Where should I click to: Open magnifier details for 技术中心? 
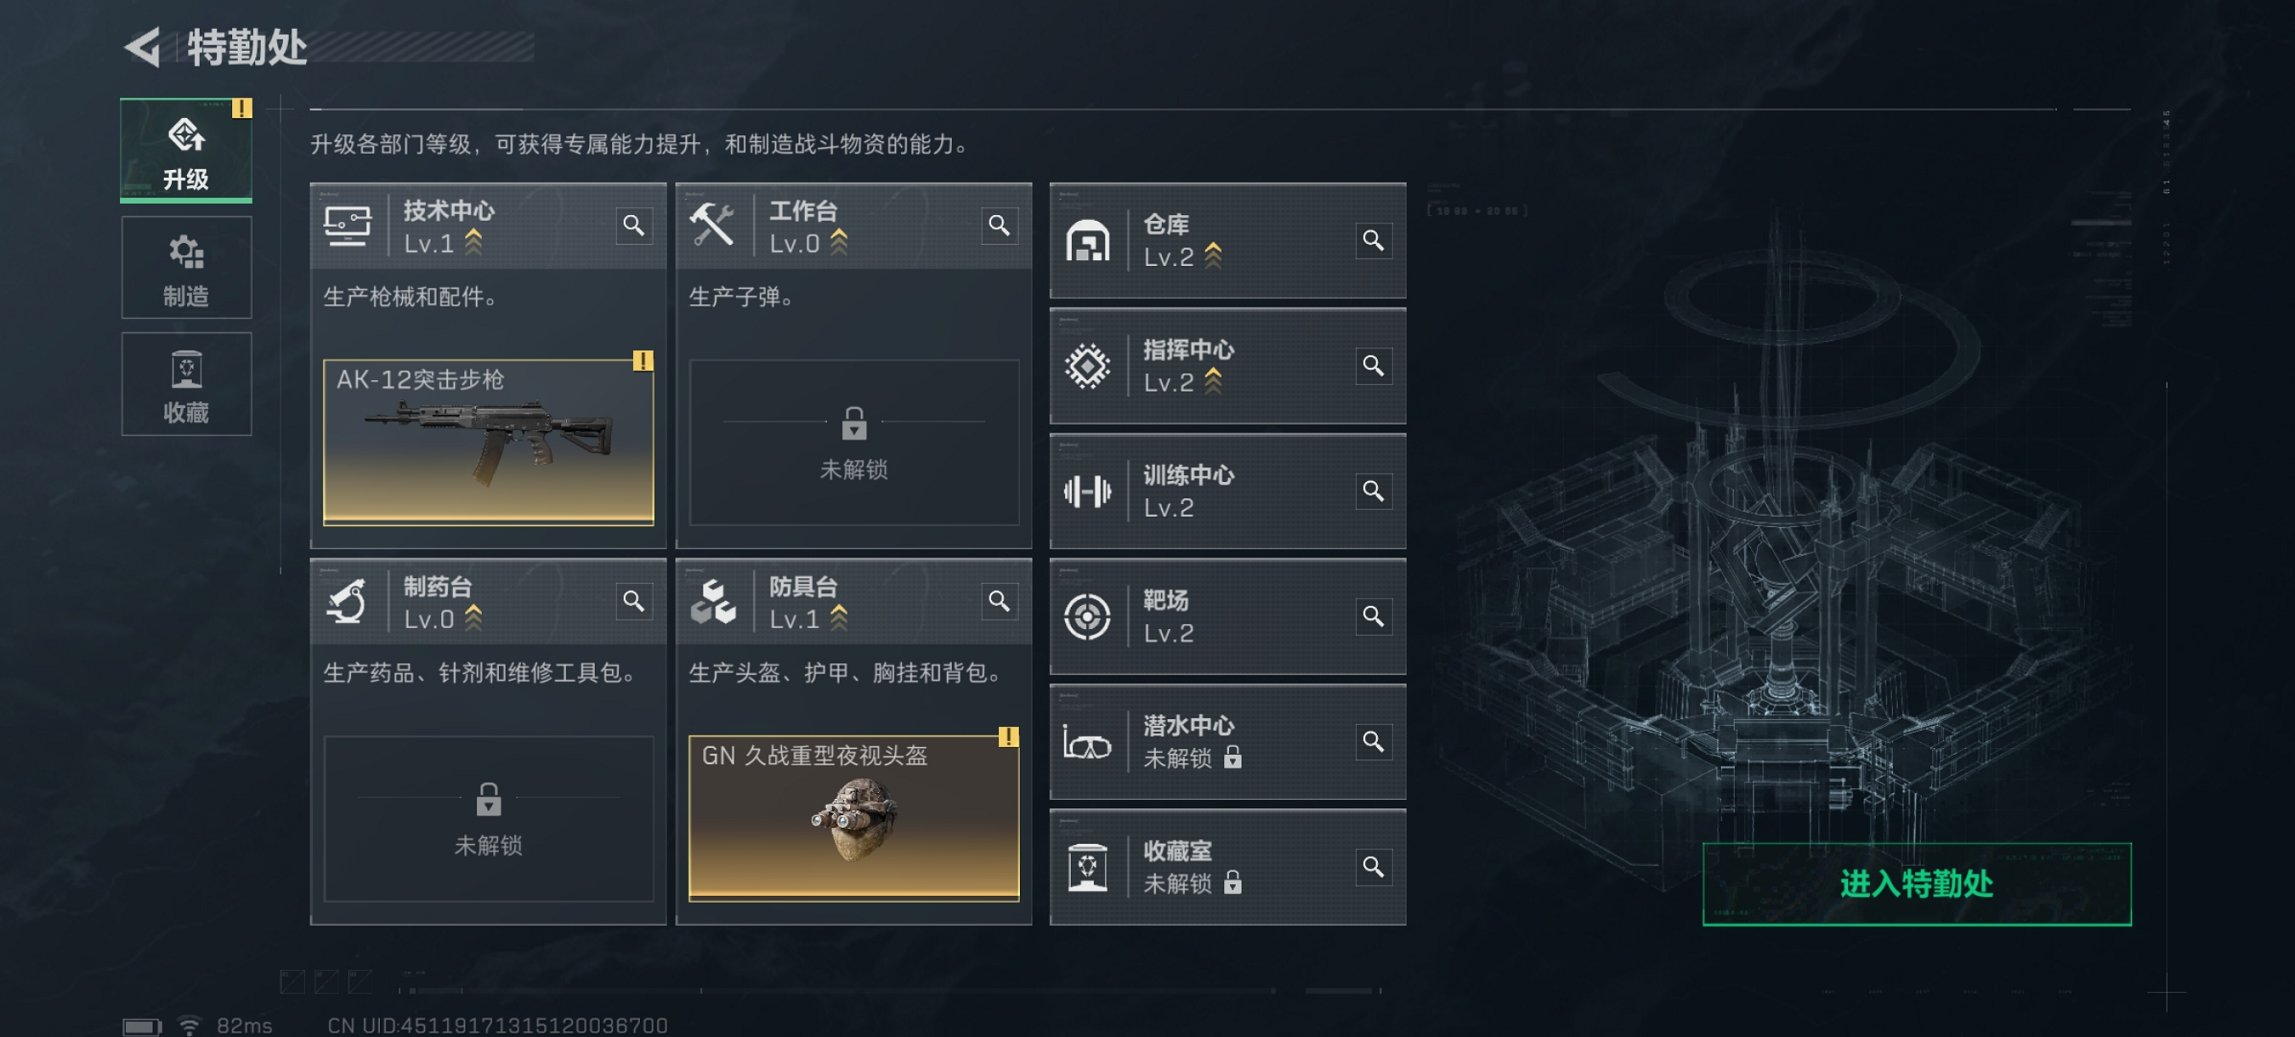click(633, 225)
